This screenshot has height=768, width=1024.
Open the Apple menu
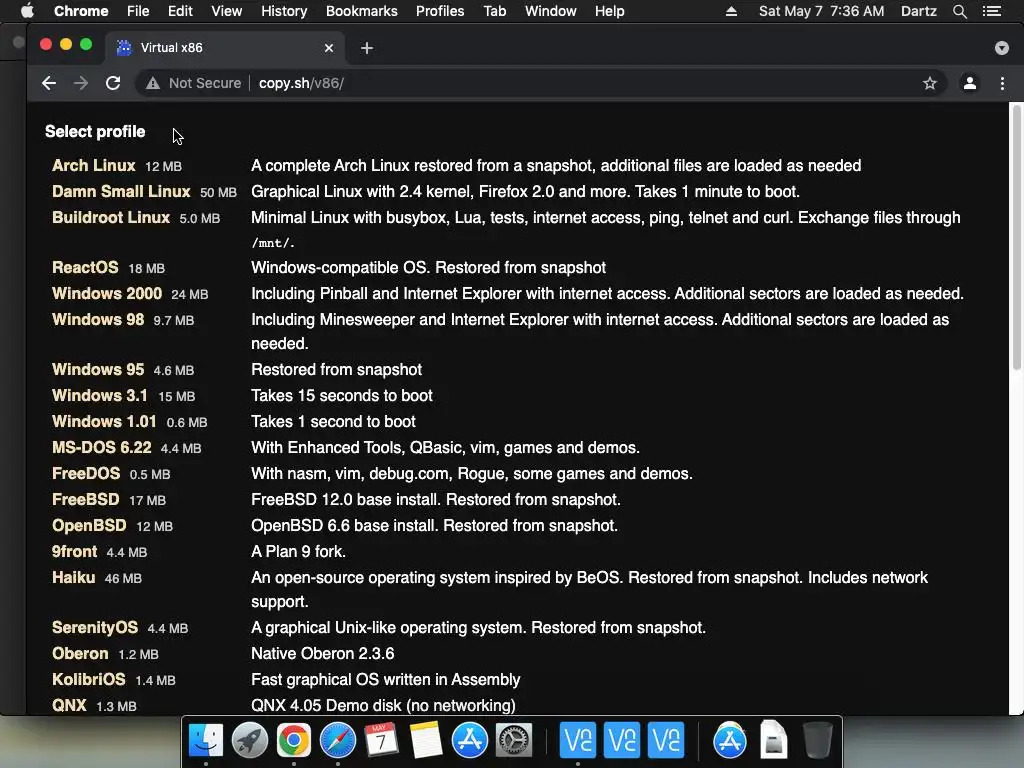(27, 11)
